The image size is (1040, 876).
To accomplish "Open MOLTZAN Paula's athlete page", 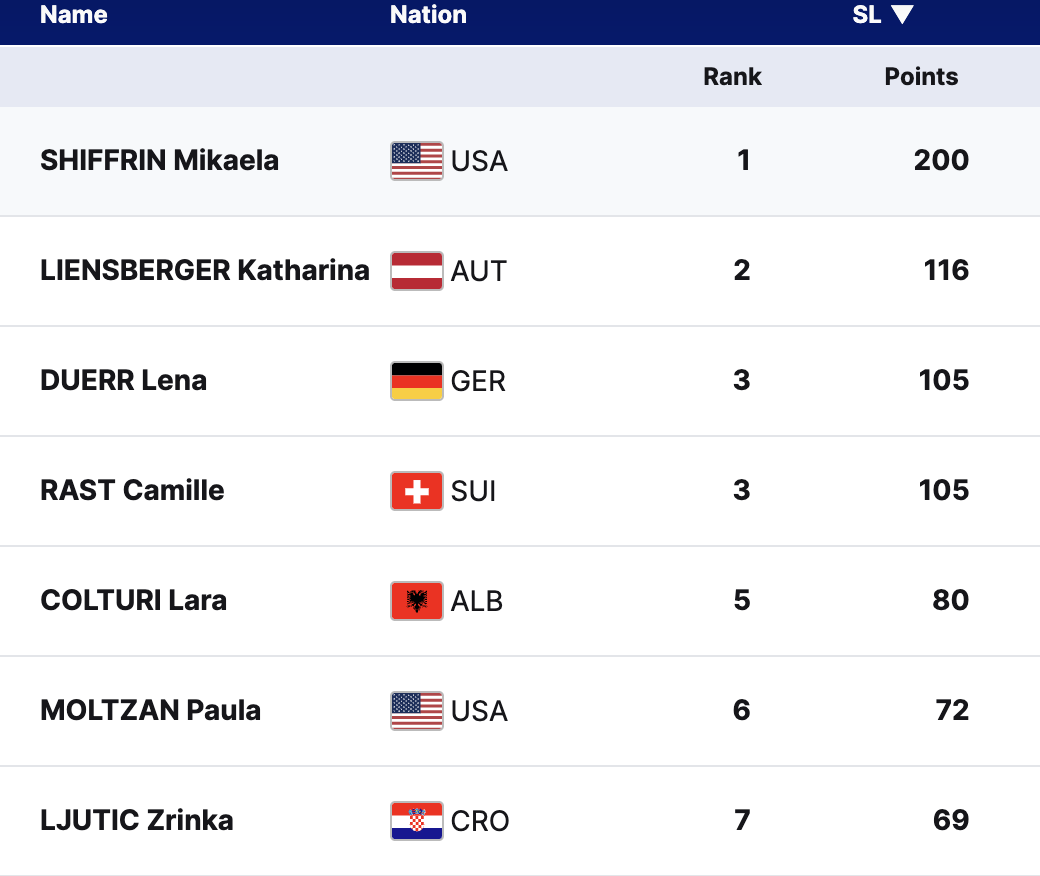I will 150,711.
